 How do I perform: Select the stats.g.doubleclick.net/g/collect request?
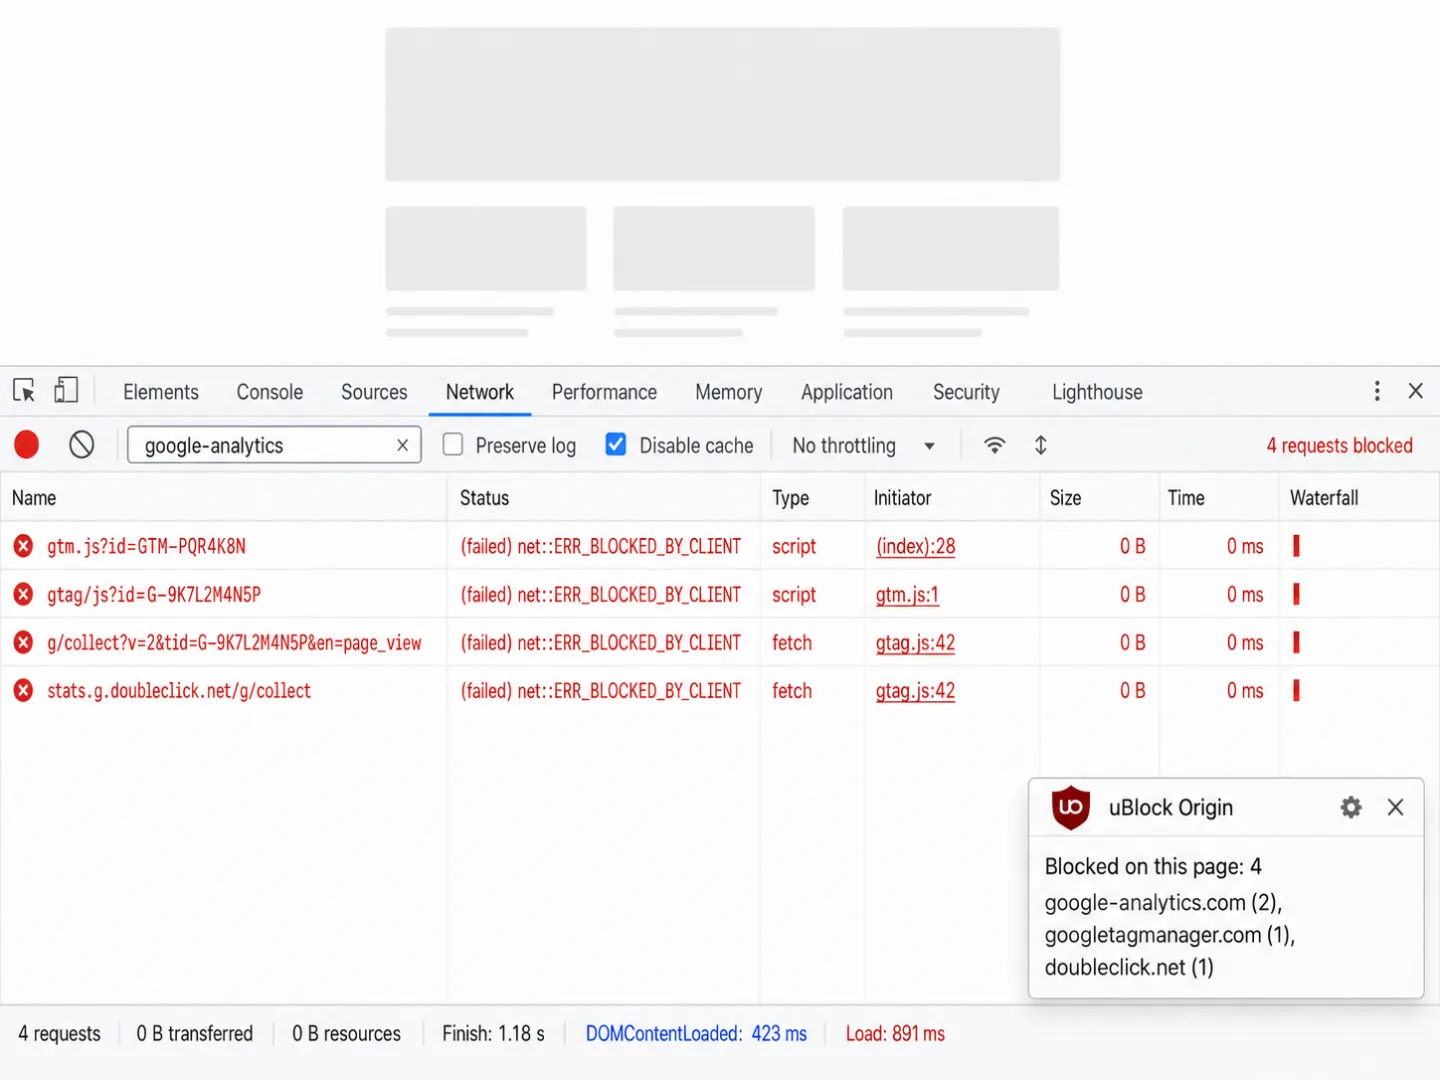click(179, 690)
